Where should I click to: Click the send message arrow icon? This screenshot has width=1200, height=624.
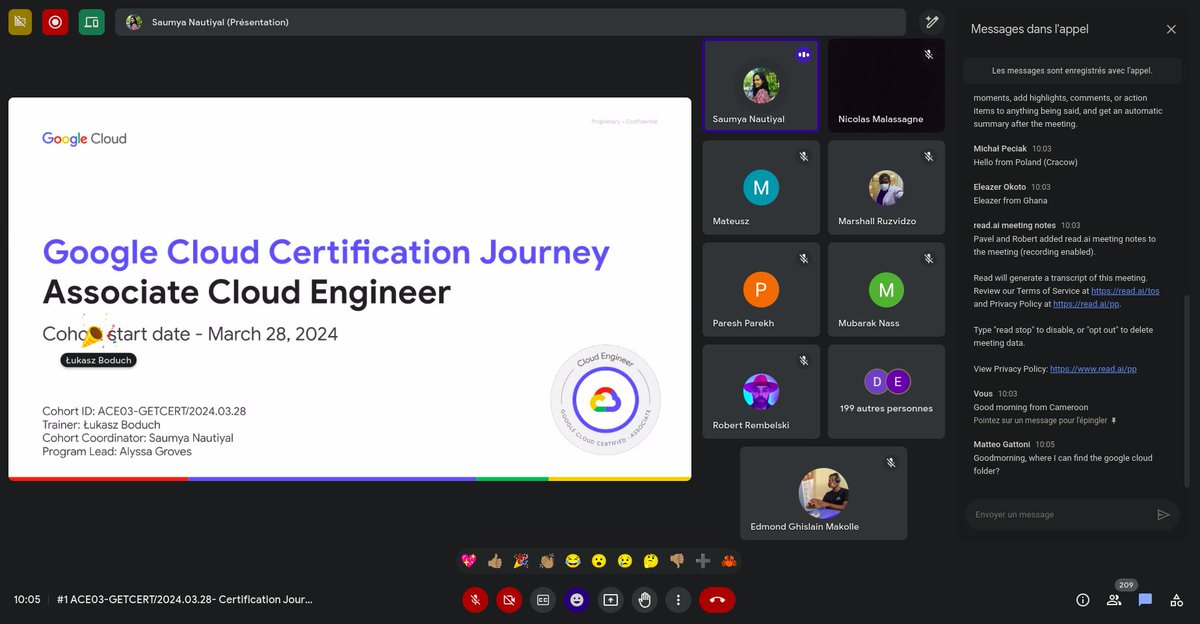pos(1163,514)
